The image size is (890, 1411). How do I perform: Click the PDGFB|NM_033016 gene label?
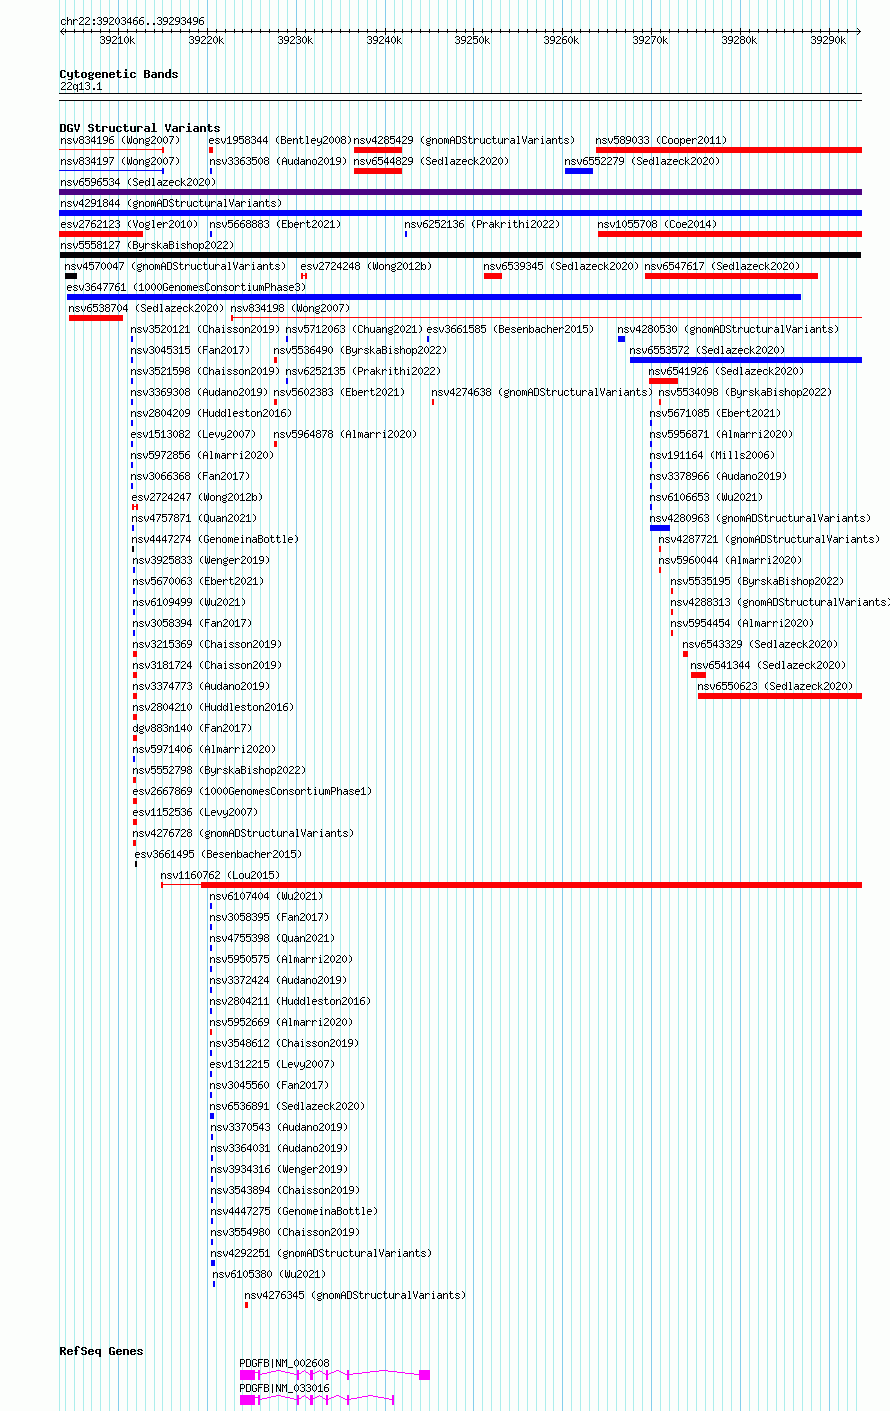pos(284,1388)
